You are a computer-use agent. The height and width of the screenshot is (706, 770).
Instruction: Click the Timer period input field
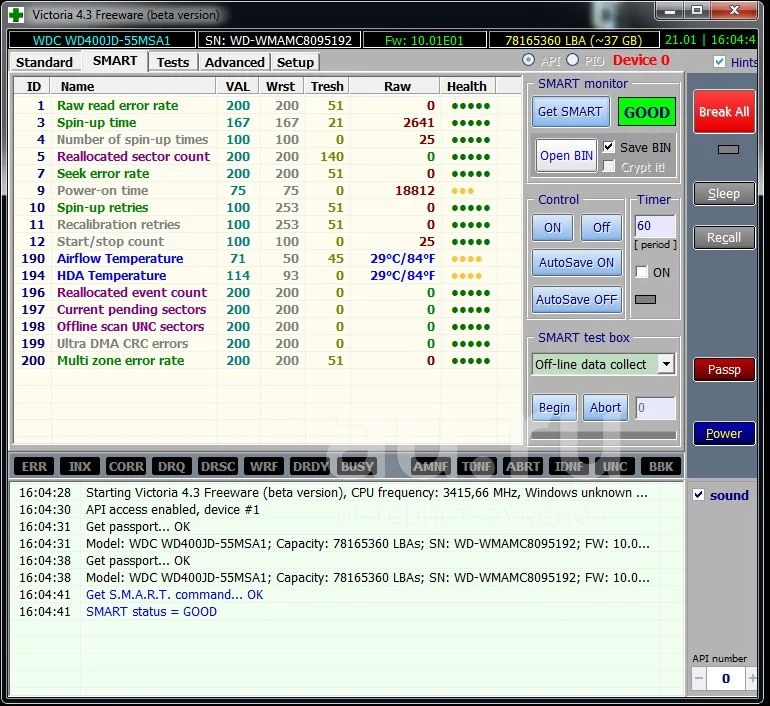[655, 226]
